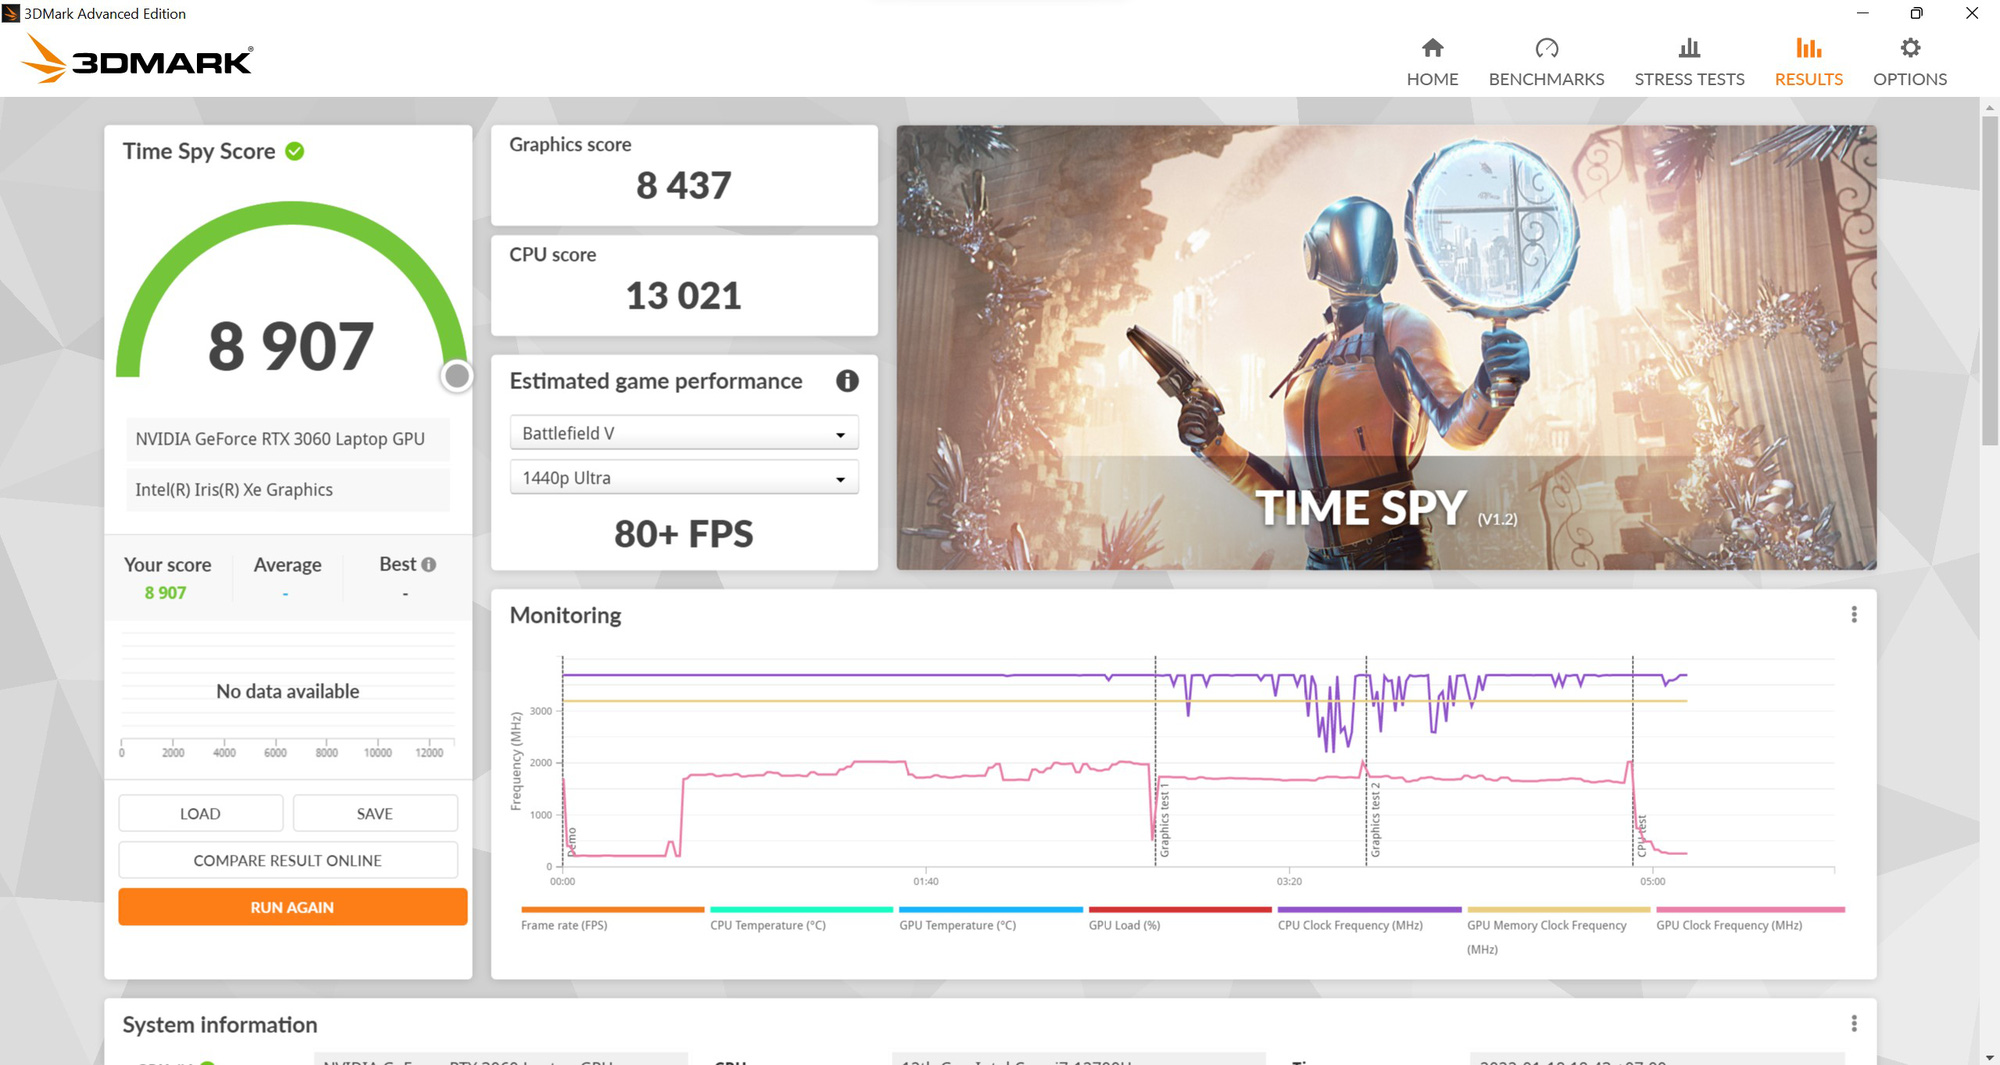Viewport: 2000px width, 1065px height.
Task: Select the Results tab
Action: pyautogui.click(x=1808, y=62)
